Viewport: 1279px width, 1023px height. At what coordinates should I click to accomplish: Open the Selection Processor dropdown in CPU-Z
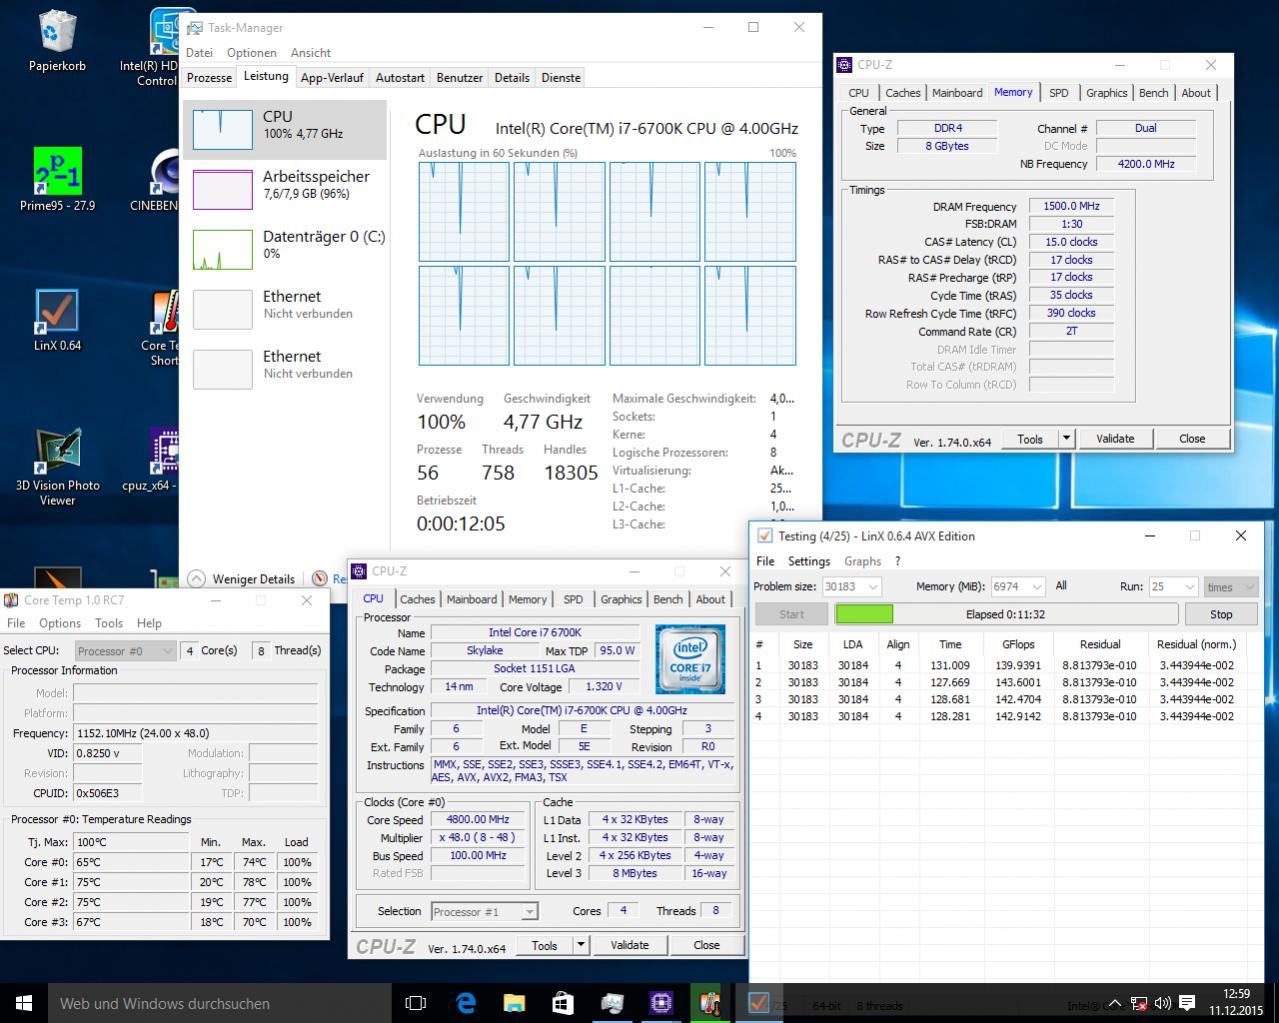[485, 911]
